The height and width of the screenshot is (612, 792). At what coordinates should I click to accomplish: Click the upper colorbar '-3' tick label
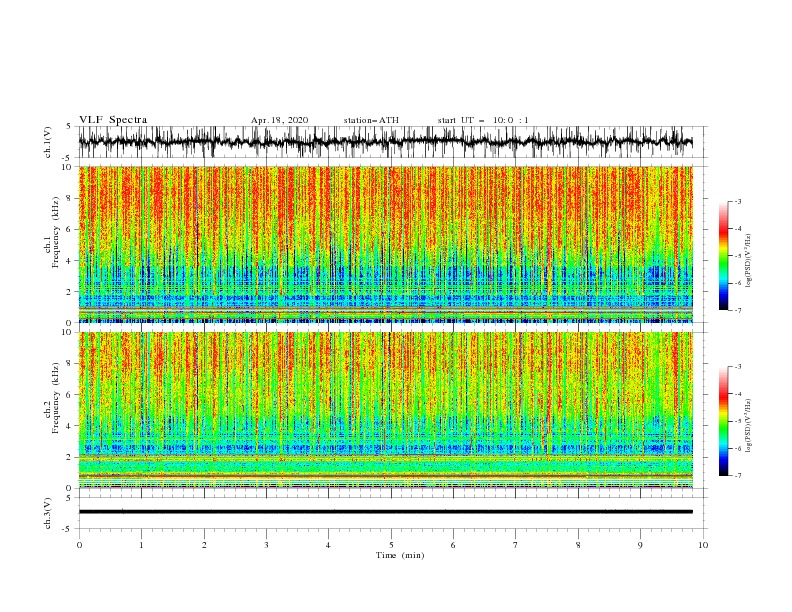tap(738, 201)
